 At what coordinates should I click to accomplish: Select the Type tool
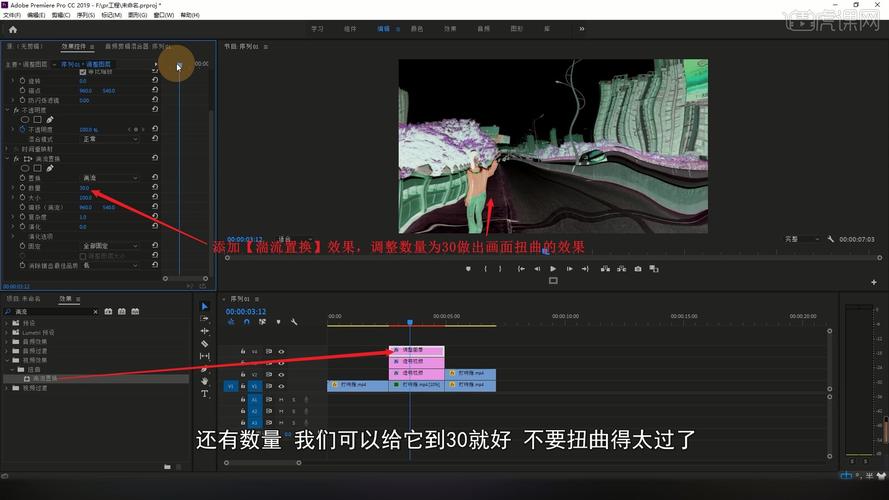[x=205, y=393]
